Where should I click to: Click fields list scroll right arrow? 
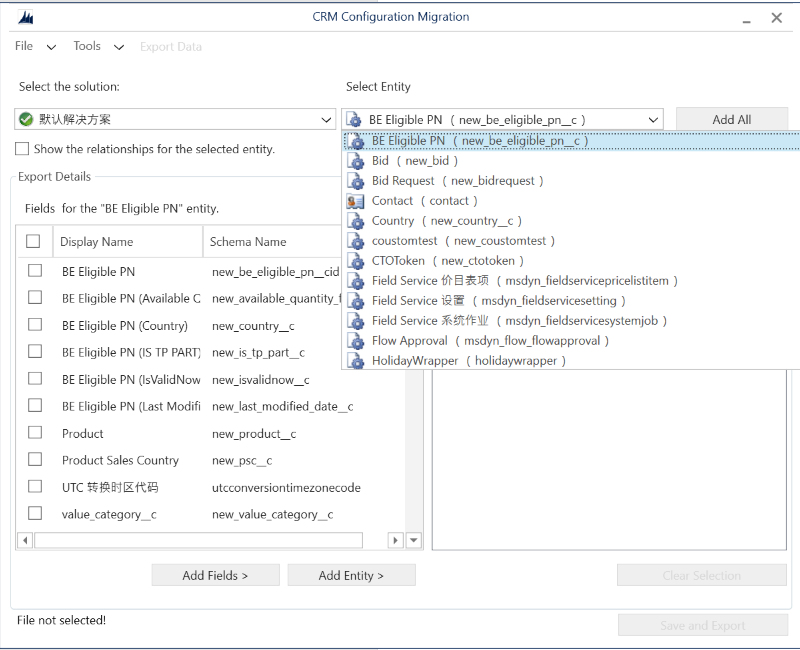coord(395,540)
